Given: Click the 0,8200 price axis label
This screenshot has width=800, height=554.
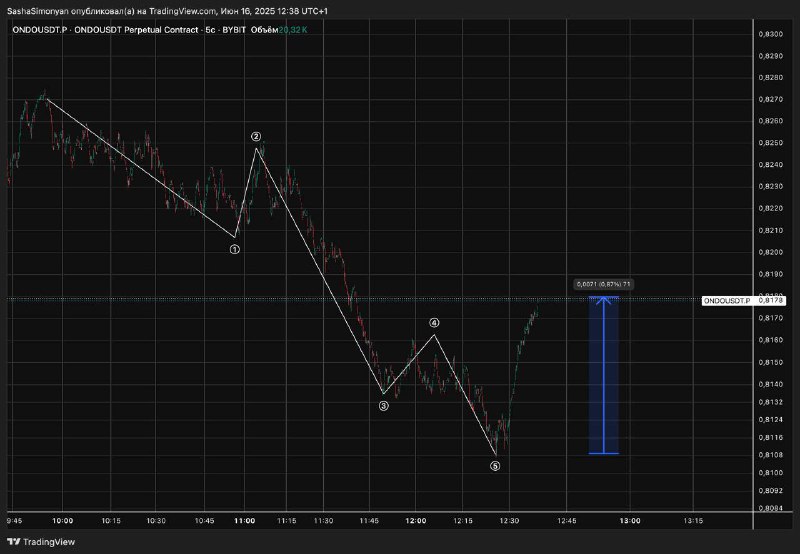Looking at the screenshot, I should 770,253.
